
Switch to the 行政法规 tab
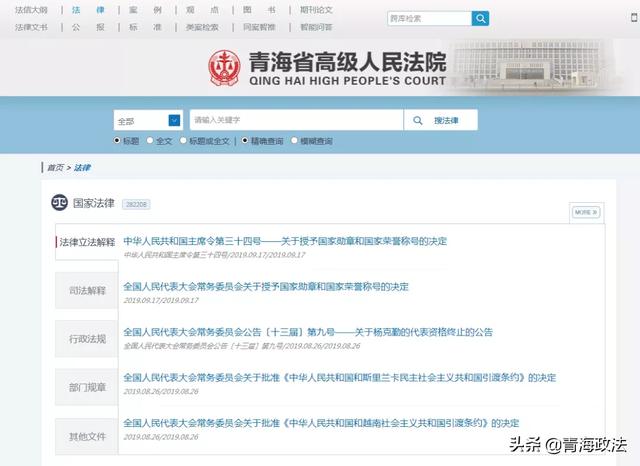(x=87, y=339)
